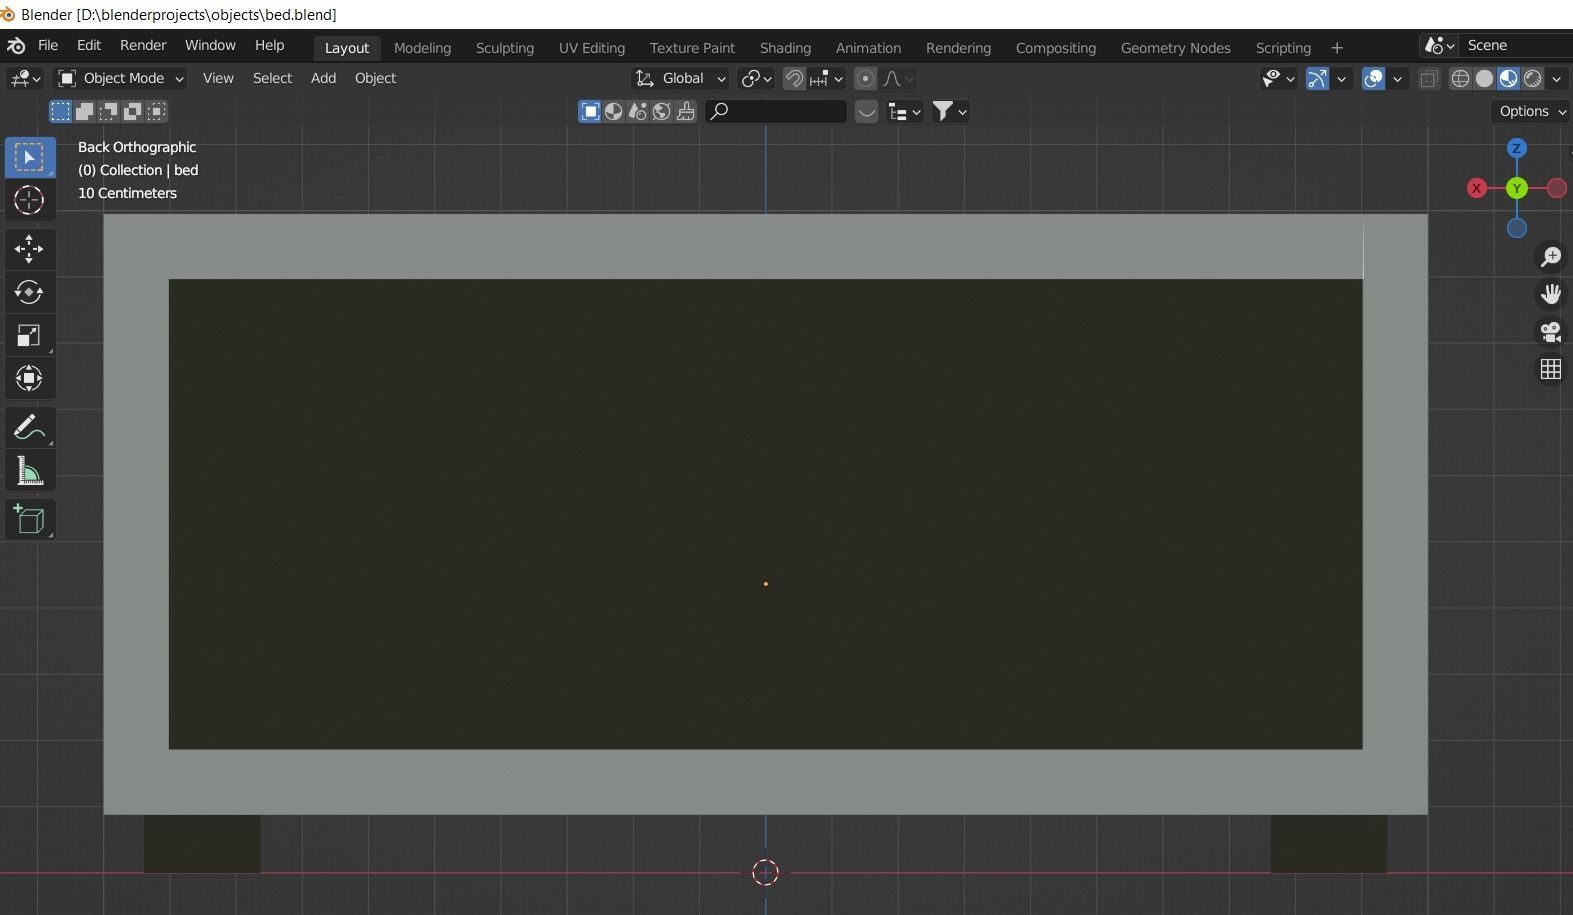The height and width of the screenshot is (915, 1573).
Task: Select the Annotate pencil tool
Action: (29, 428)
